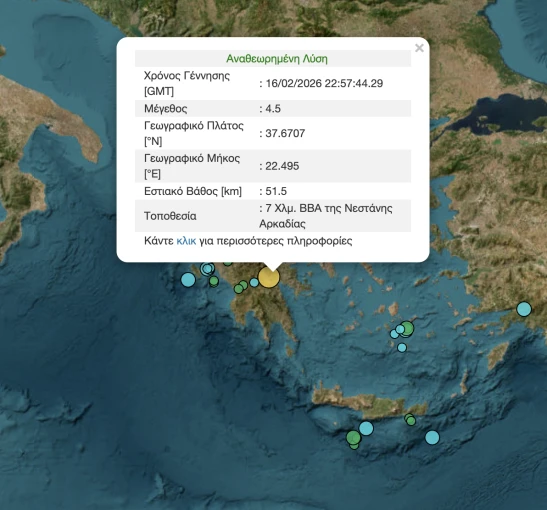Click the 'Εστιακό Βάθος [km]' label
This screenshot has height=510, width=547.
[193, 192]
